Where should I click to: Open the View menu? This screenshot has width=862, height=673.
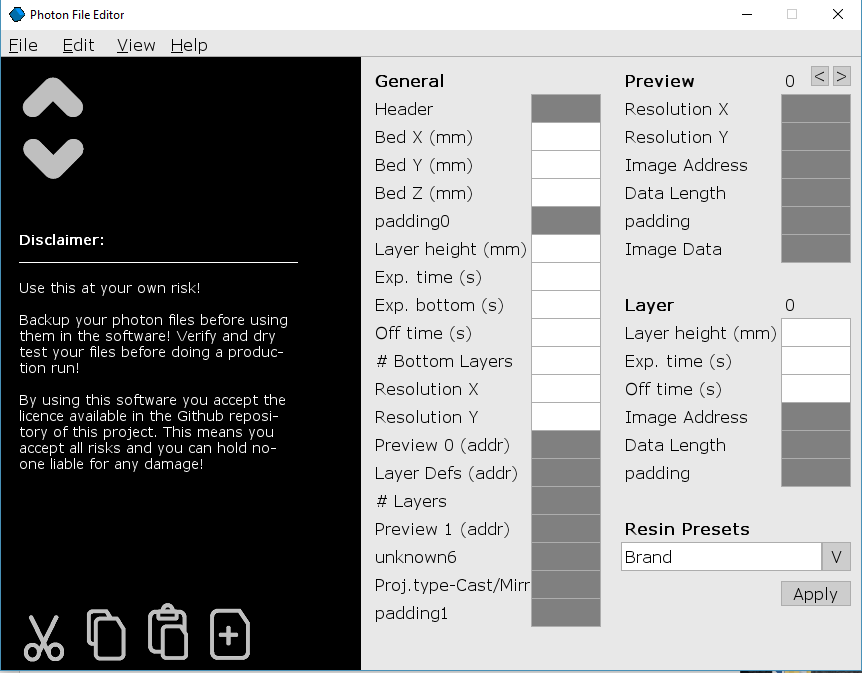[136, 45]
